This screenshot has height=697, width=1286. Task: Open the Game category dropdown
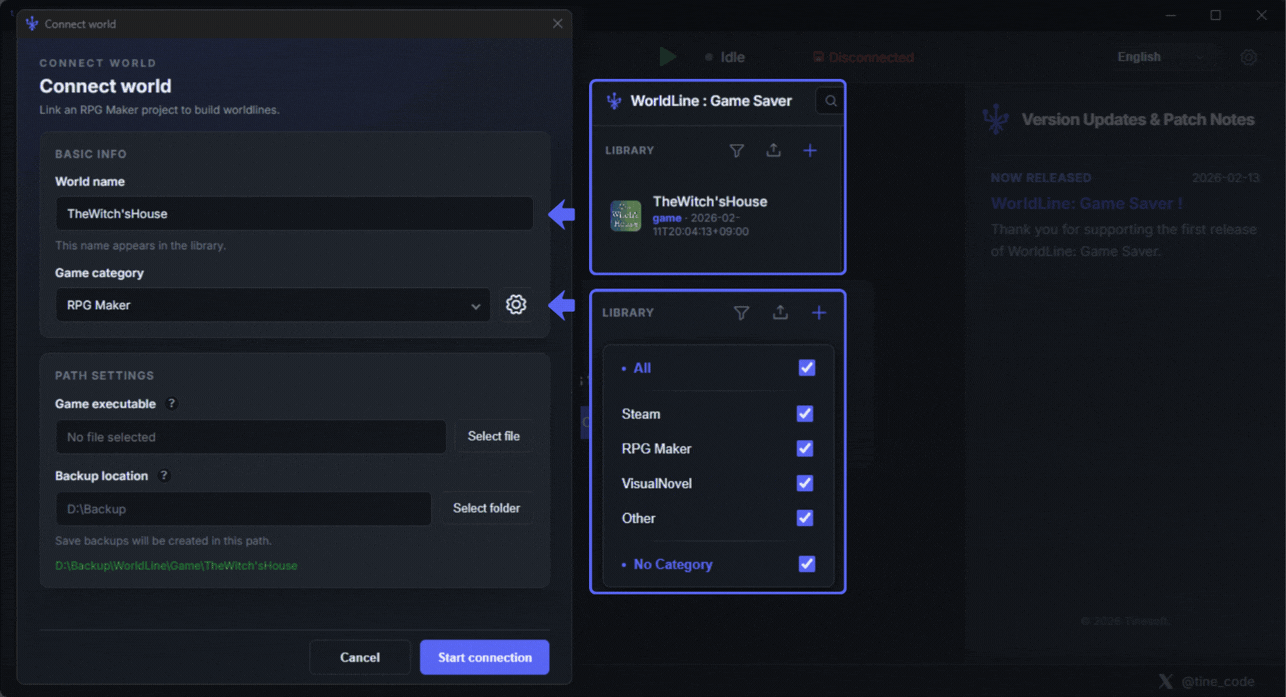coord(273,305)
